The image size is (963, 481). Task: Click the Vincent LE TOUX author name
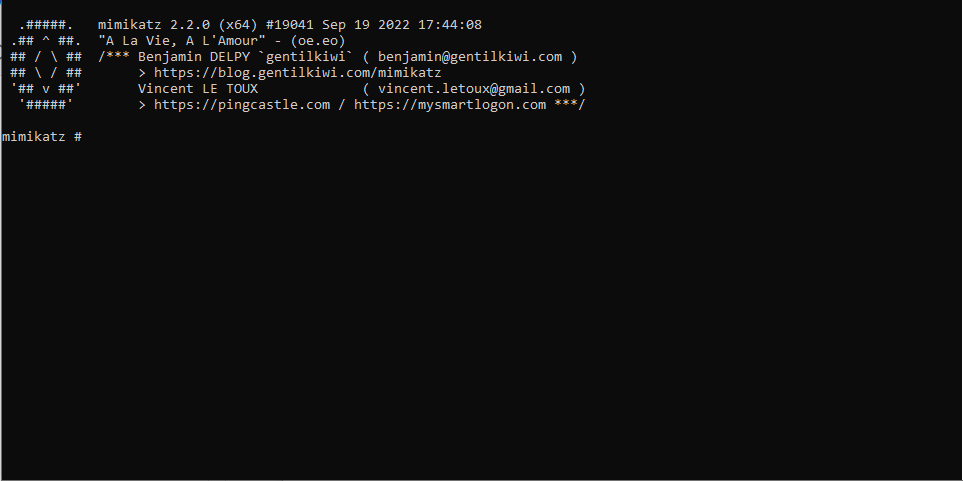tap(198, 89)
